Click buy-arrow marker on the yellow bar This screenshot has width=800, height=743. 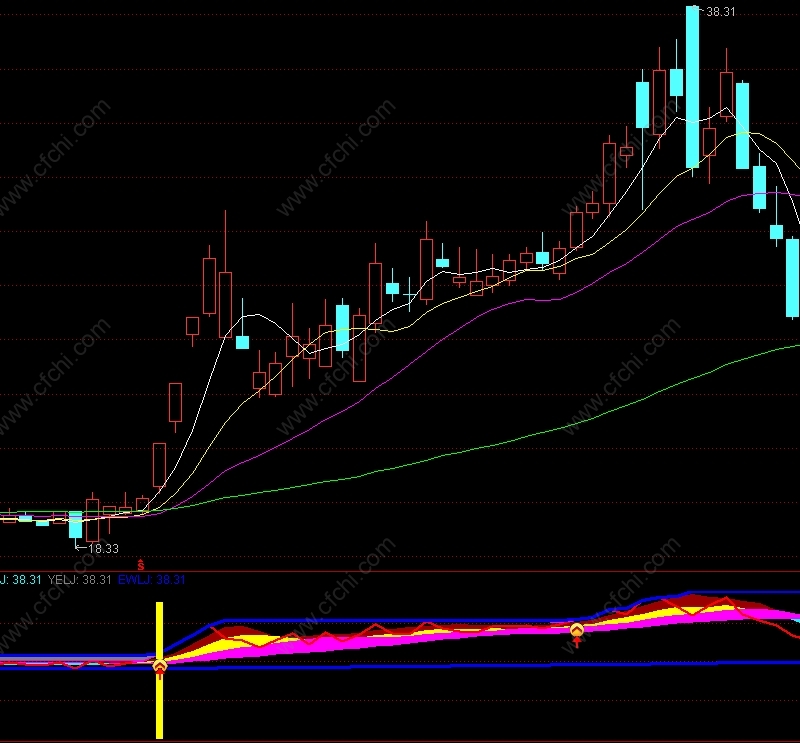click(160, 669)
